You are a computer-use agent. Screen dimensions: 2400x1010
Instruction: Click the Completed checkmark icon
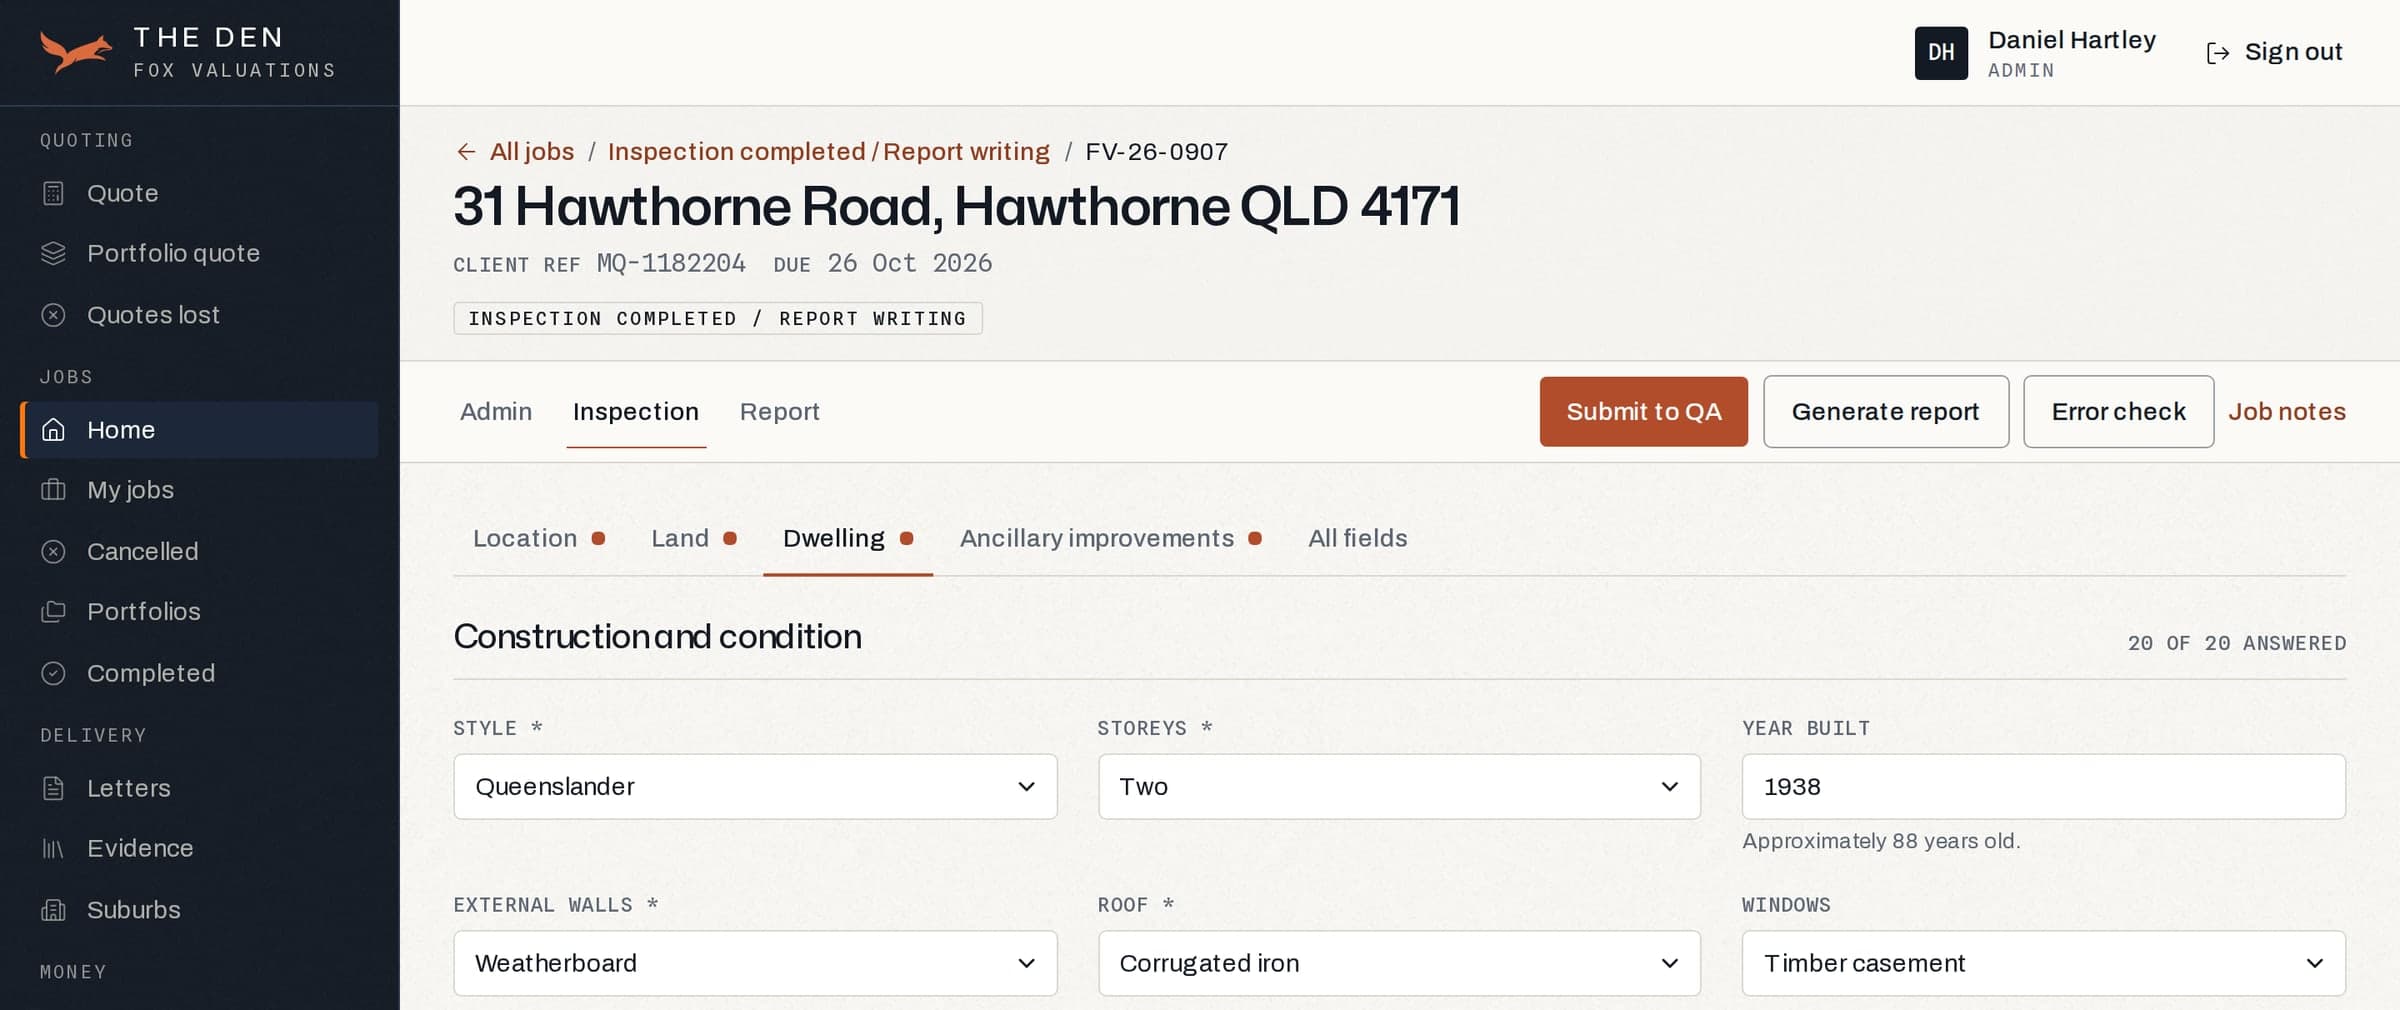53,674
